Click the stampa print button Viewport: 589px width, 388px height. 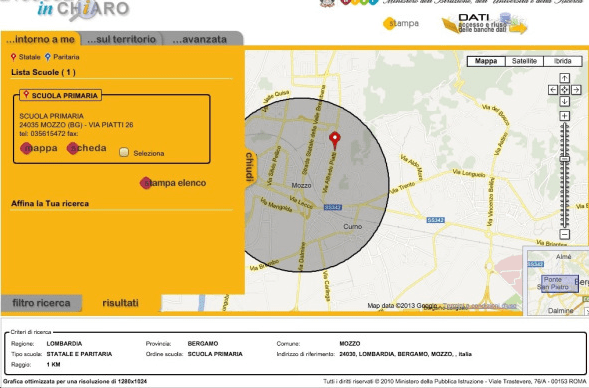(401, 23)
